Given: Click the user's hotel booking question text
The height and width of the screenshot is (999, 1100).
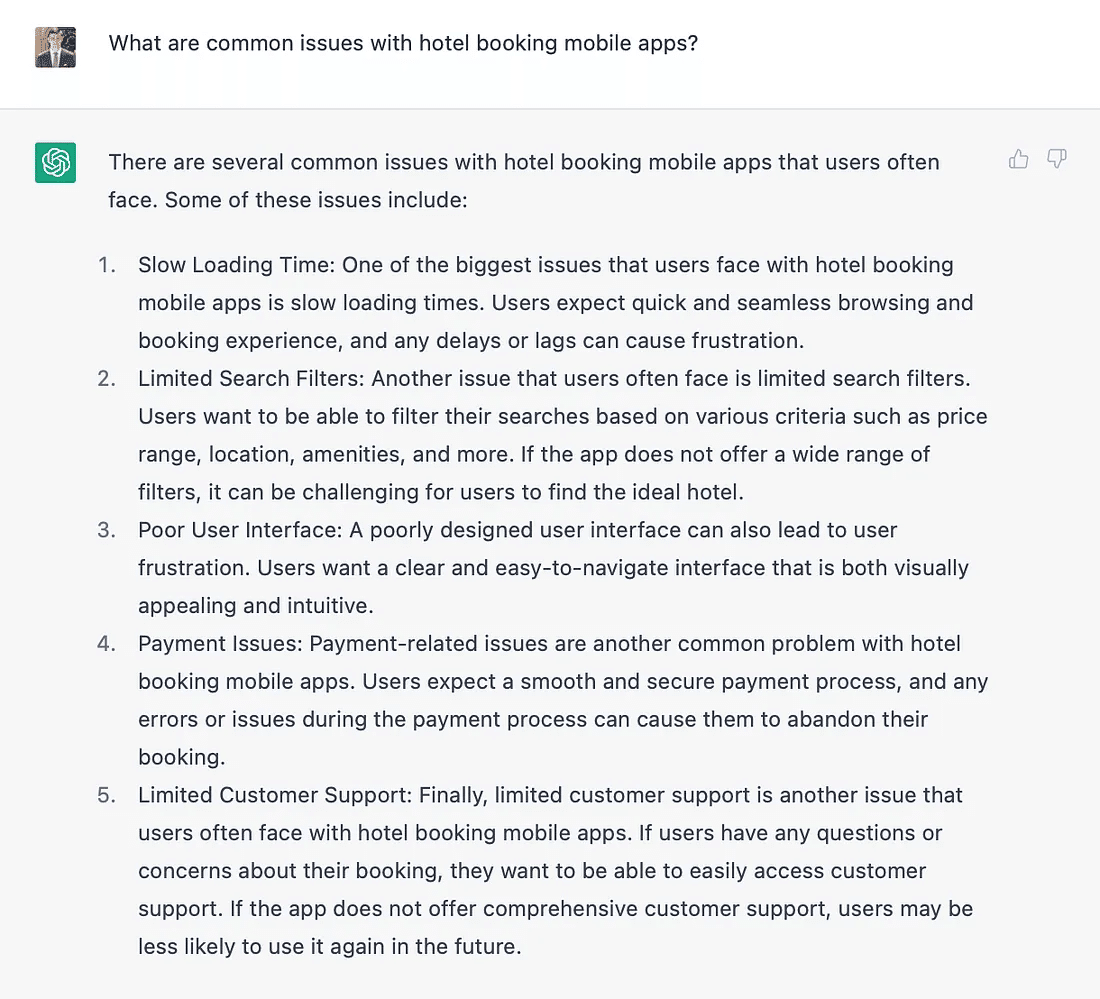Looking at the screenshot, I should point(403,44).
